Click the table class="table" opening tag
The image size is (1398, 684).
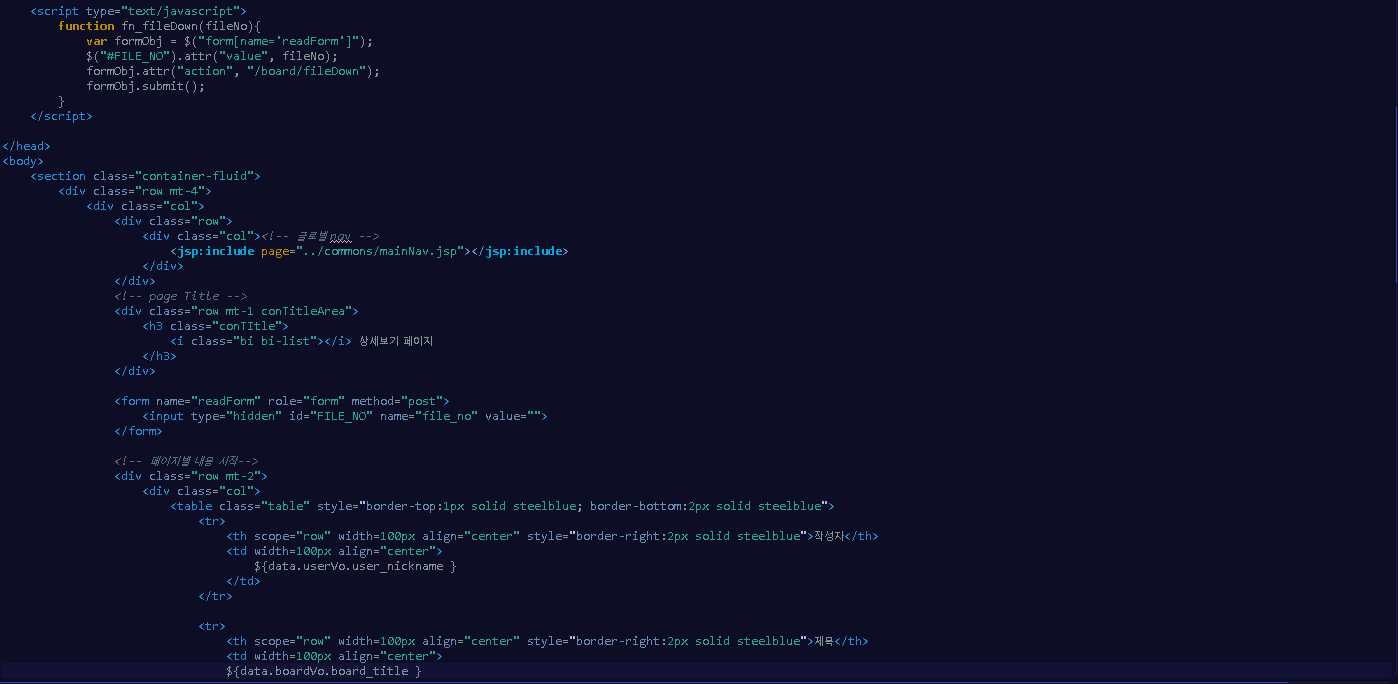click(502, 506)
